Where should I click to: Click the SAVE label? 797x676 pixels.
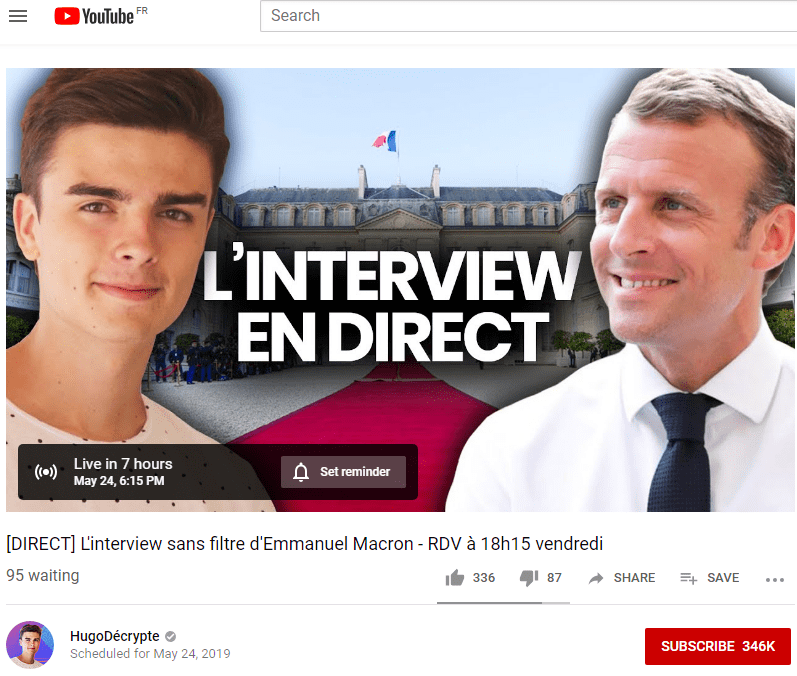723,578
